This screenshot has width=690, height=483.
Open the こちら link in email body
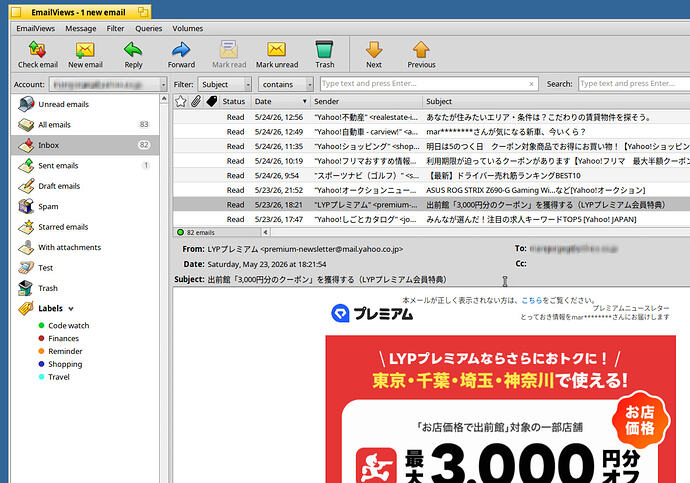pos(532,300)
